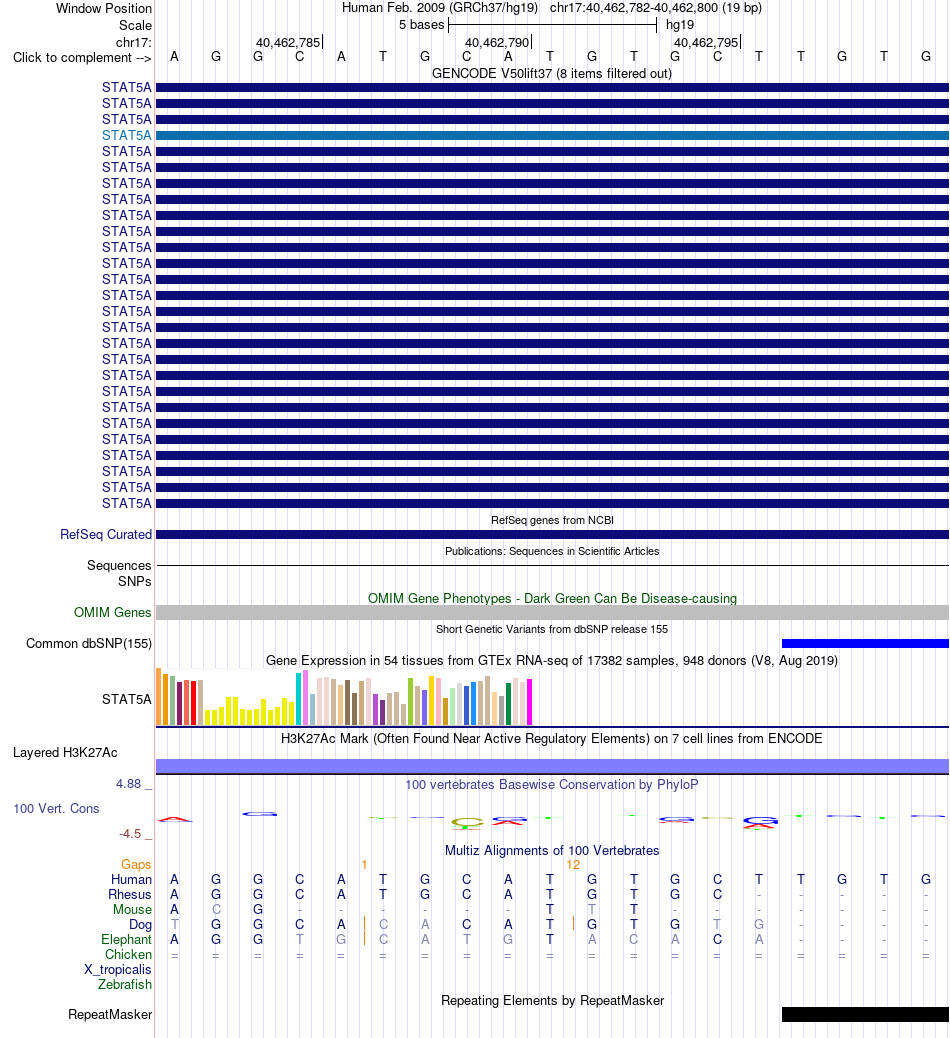This screenshot has width=950, height=1038.
Task: Open '100 vertebrates Basewise Conservation by PhyloP' title
Action: coord(552,784)
